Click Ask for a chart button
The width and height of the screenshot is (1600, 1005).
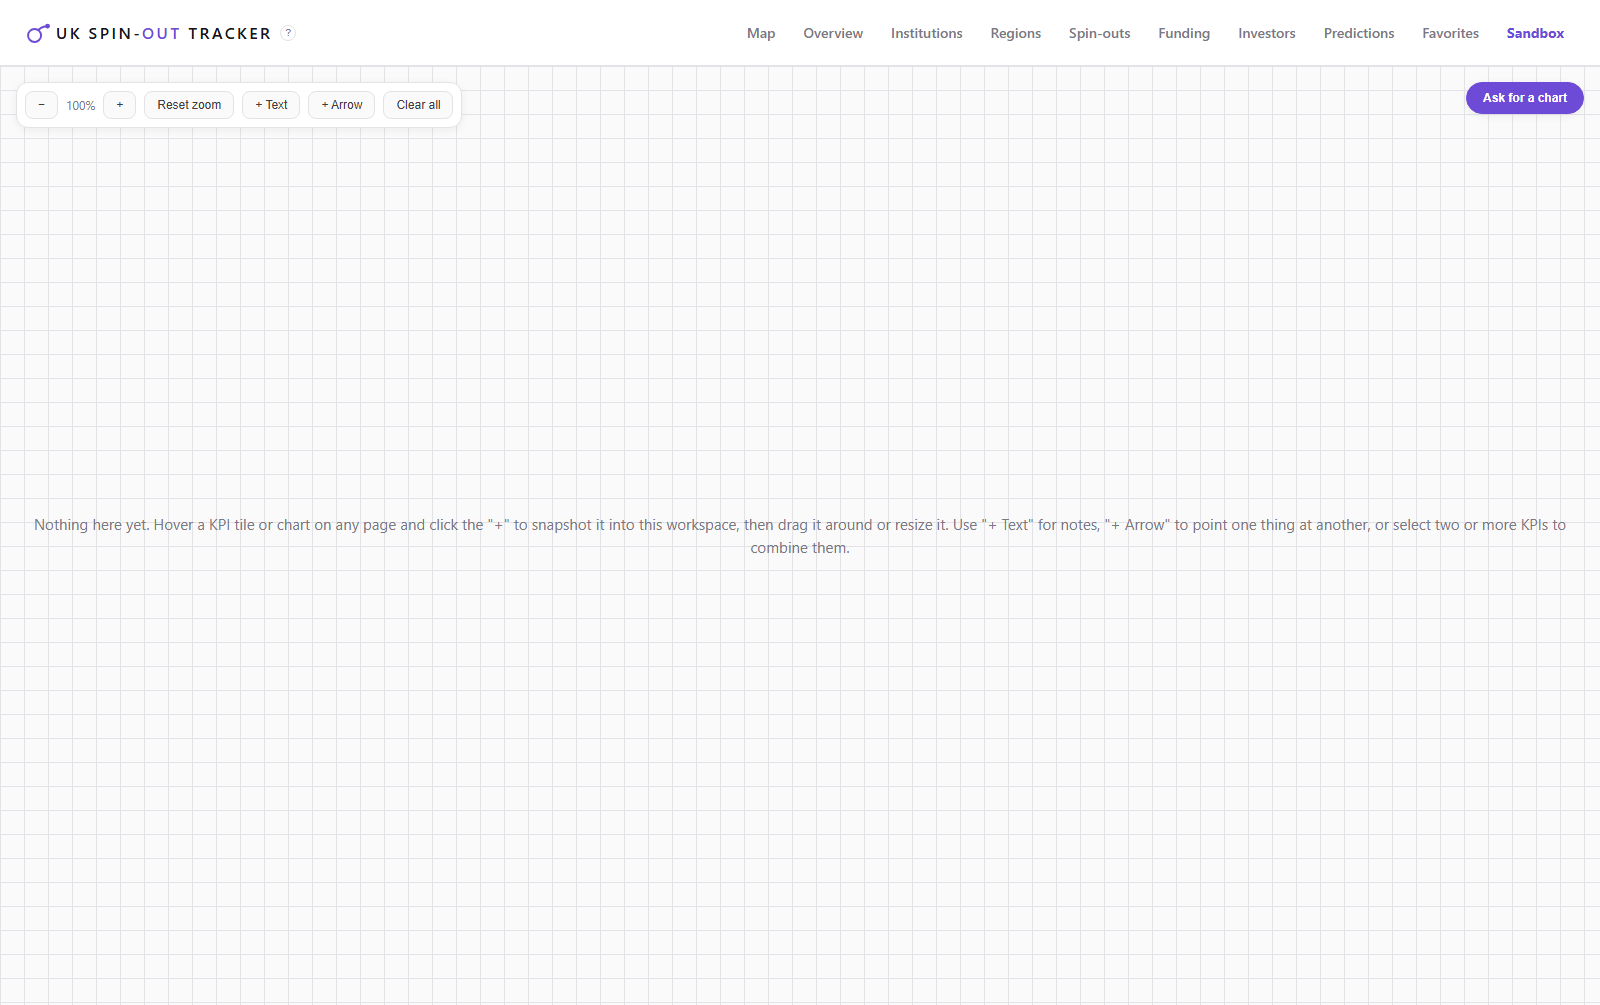pyautogui.click(x=1524, y=98)
